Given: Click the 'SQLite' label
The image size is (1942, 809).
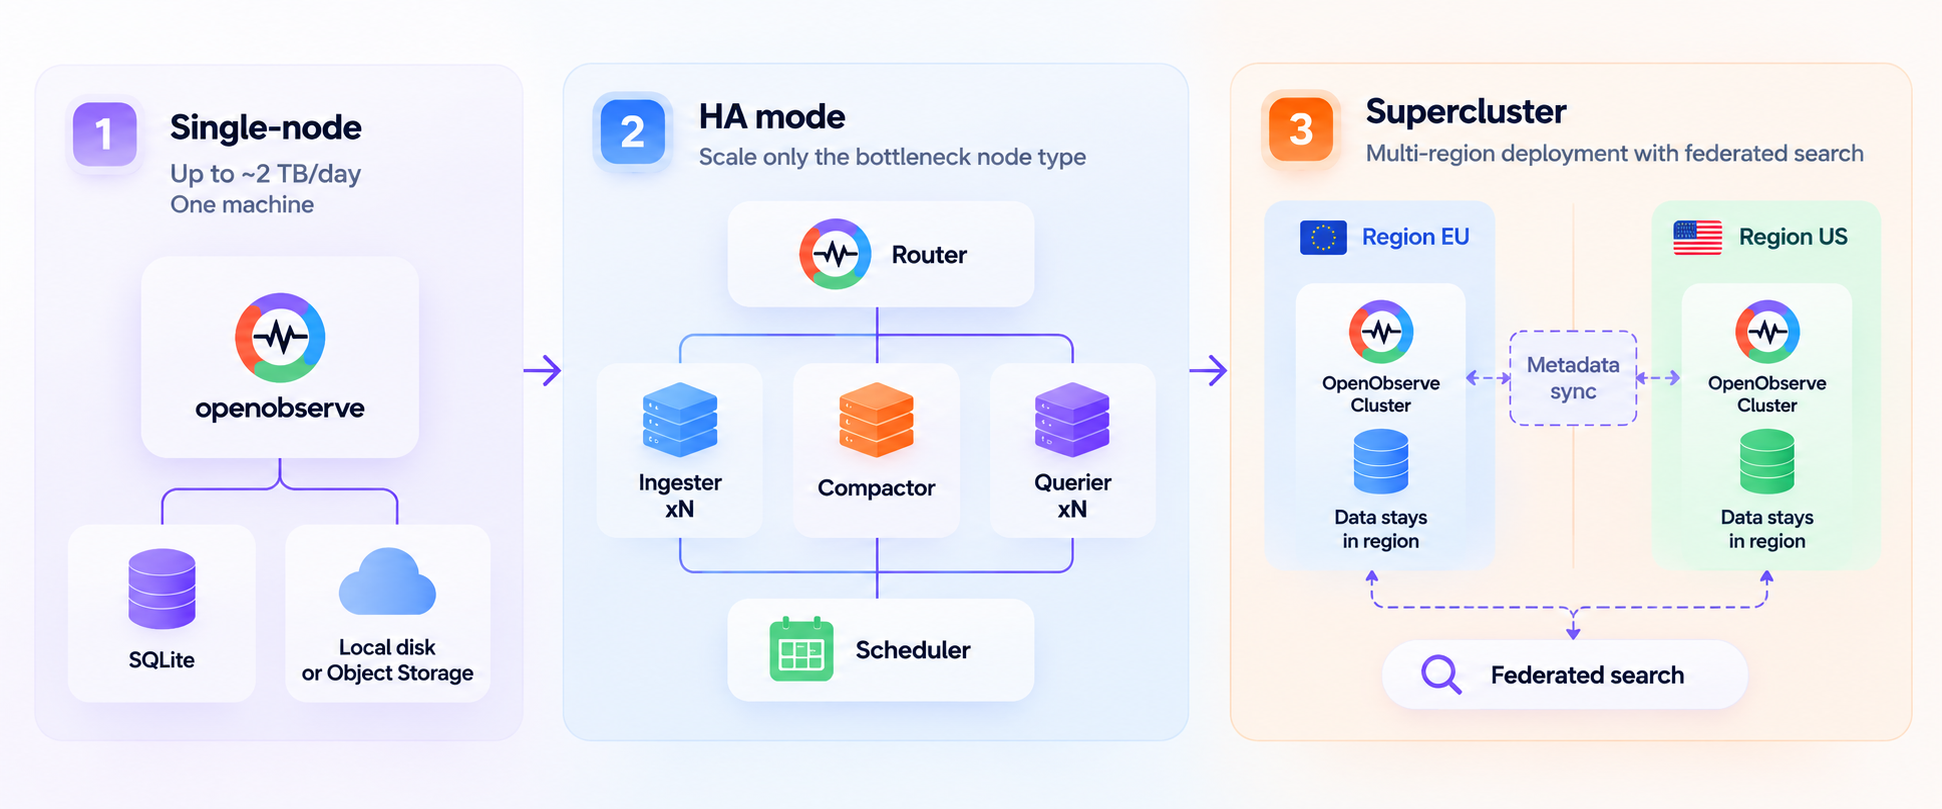Looking at the screenshot, I should pos(162,660).
